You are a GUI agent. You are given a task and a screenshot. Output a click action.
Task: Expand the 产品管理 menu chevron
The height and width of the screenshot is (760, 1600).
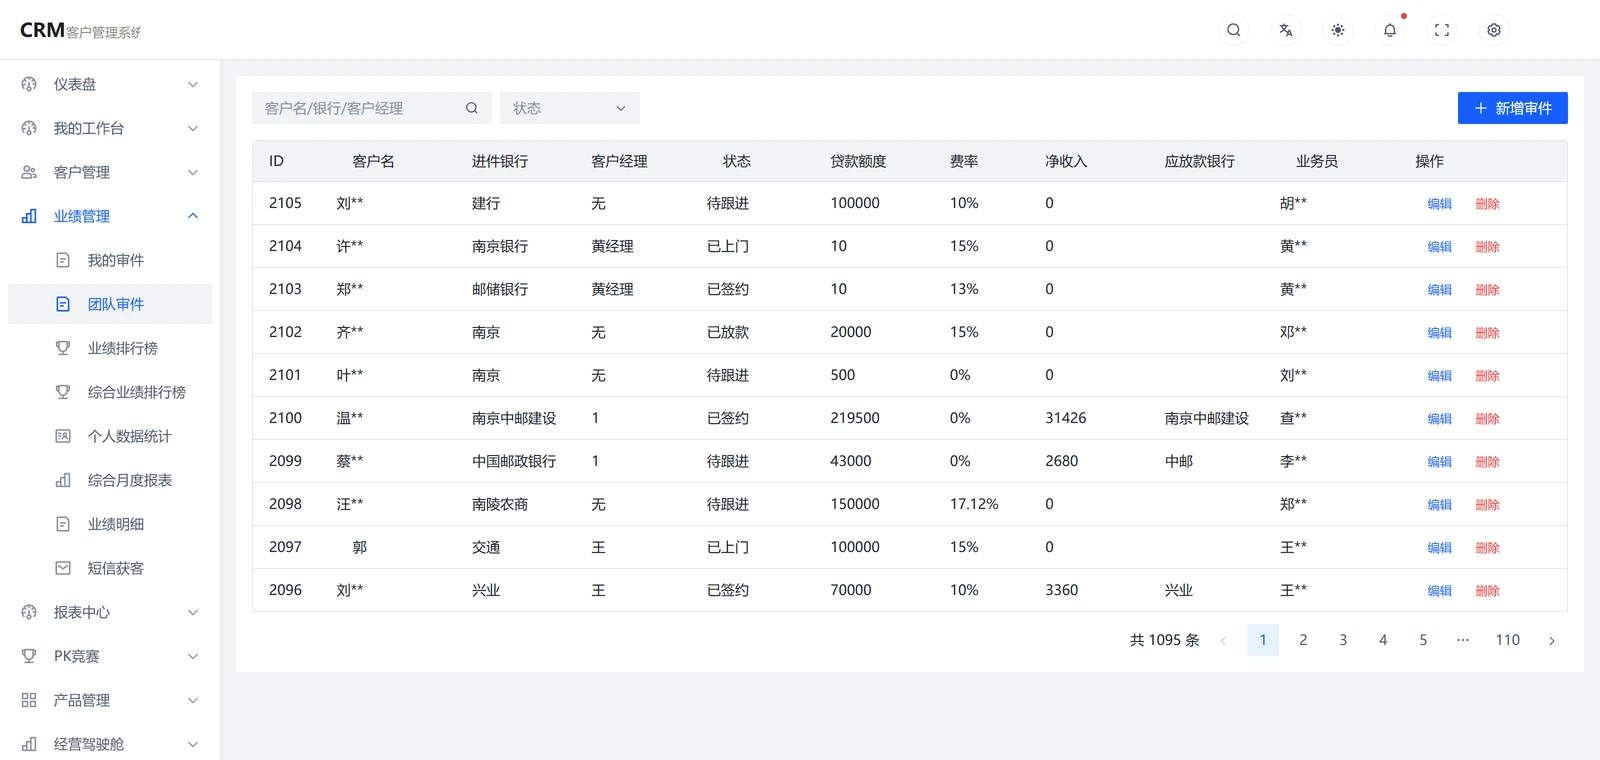tap(193, 700)
